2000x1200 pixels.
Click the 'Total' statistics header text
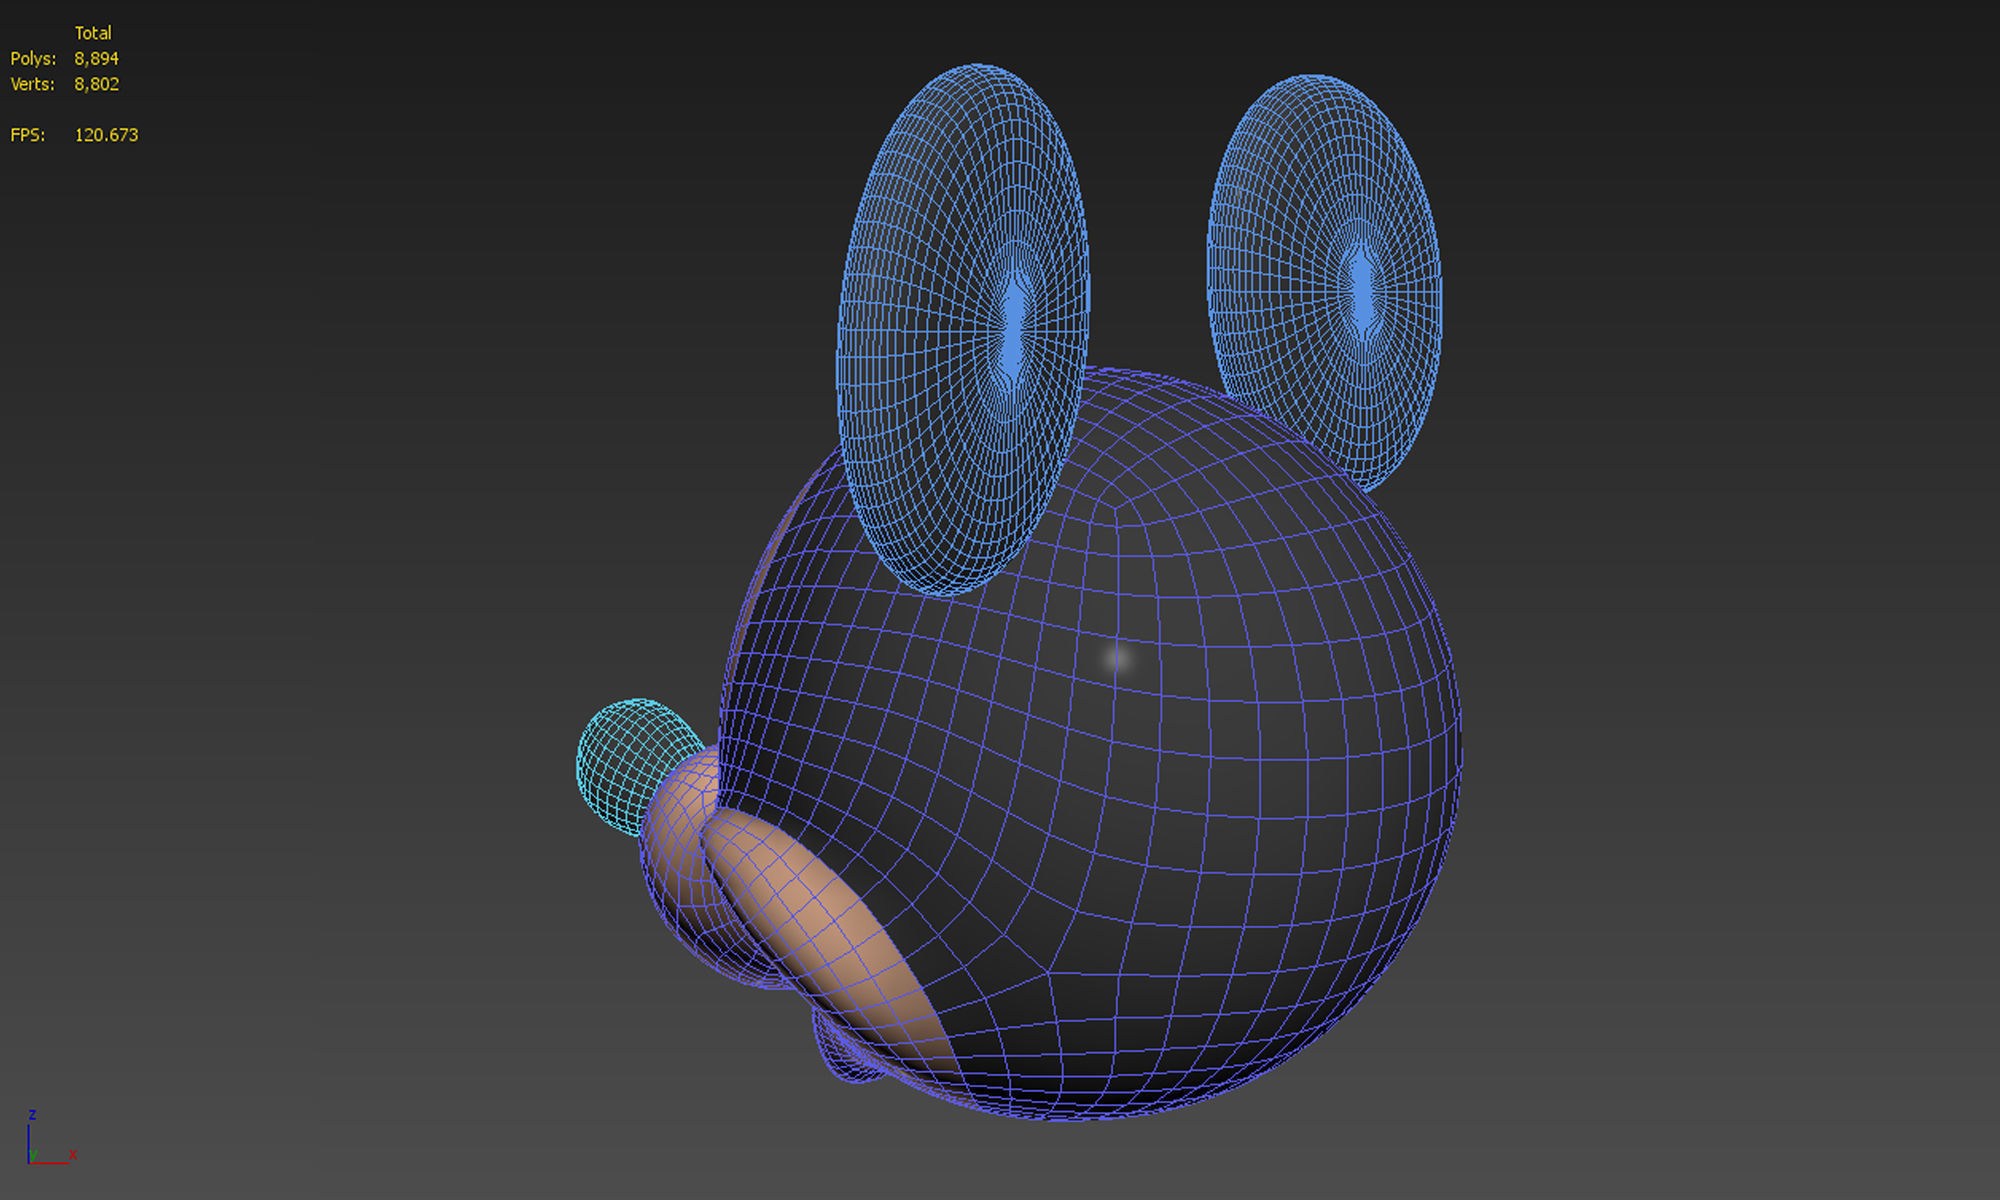(x=93, y=33)
